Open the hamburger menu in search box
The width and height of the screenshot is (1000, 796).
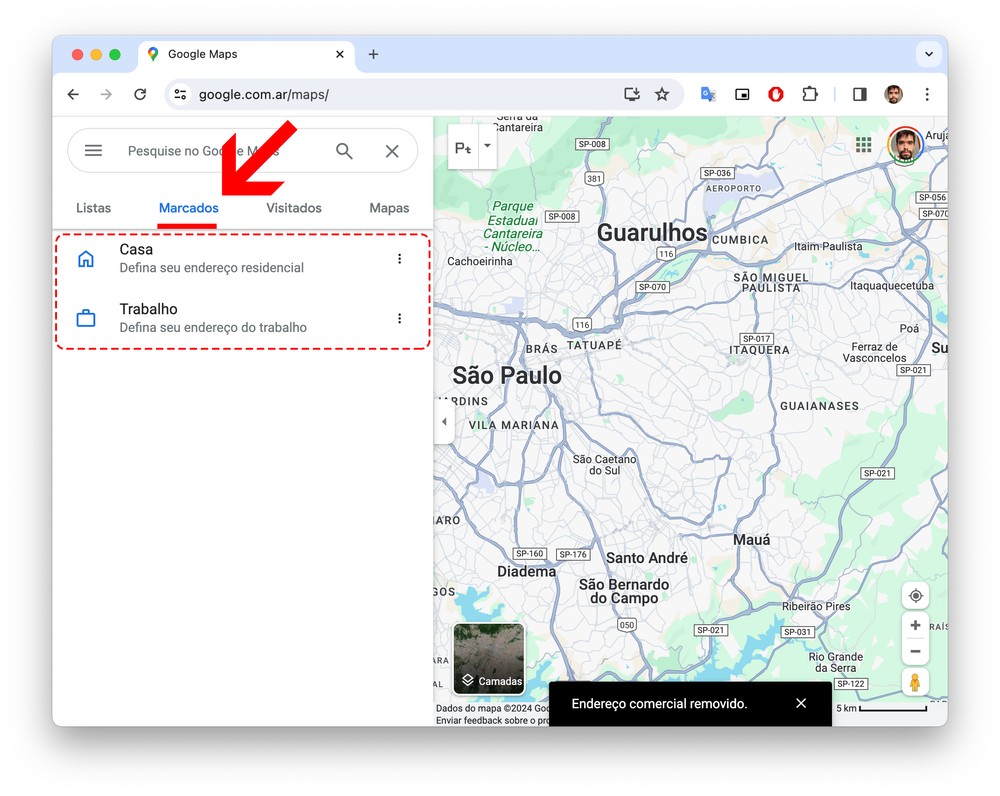point(93,151)
